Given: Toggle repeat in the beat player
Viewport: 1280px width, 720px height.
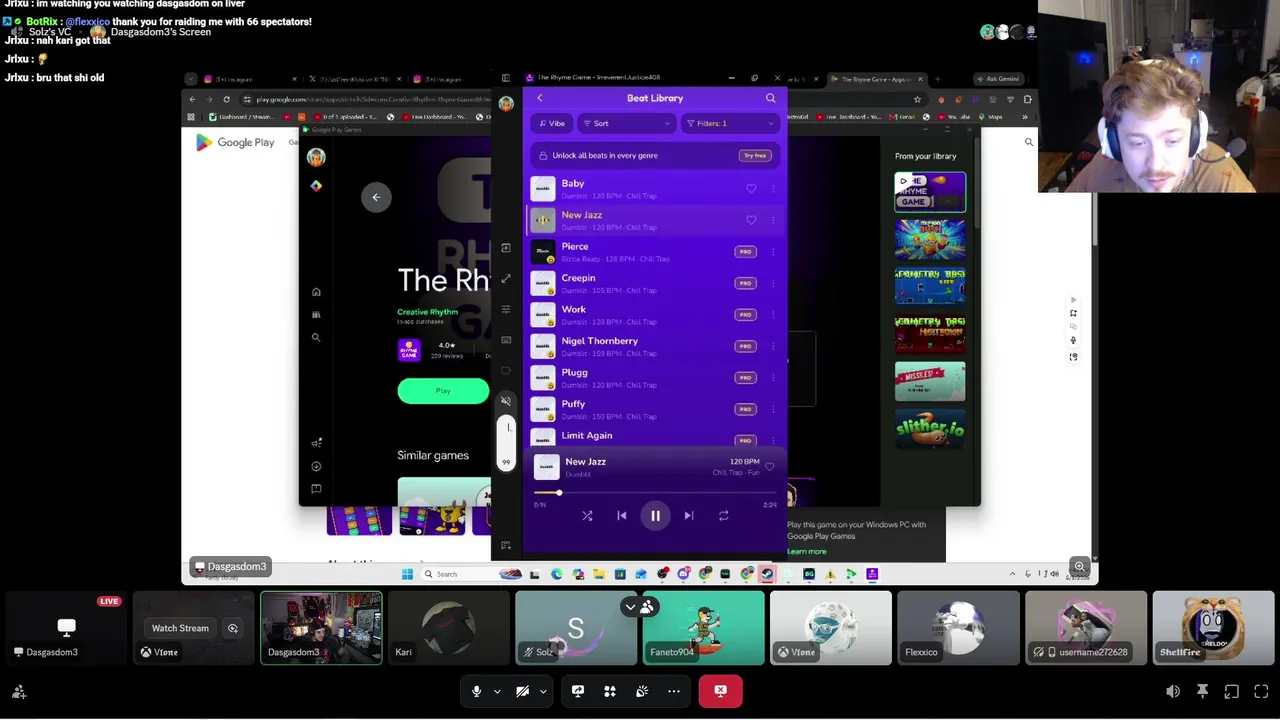Looking at the screenshot, I should pyautogui.click(x=723, y=516).
